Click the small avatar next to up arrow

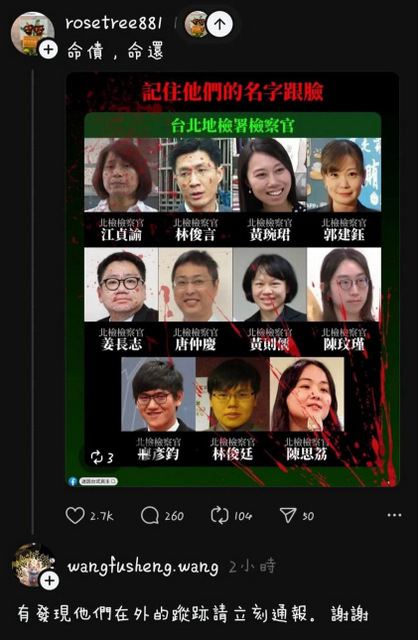click(196, 24)
